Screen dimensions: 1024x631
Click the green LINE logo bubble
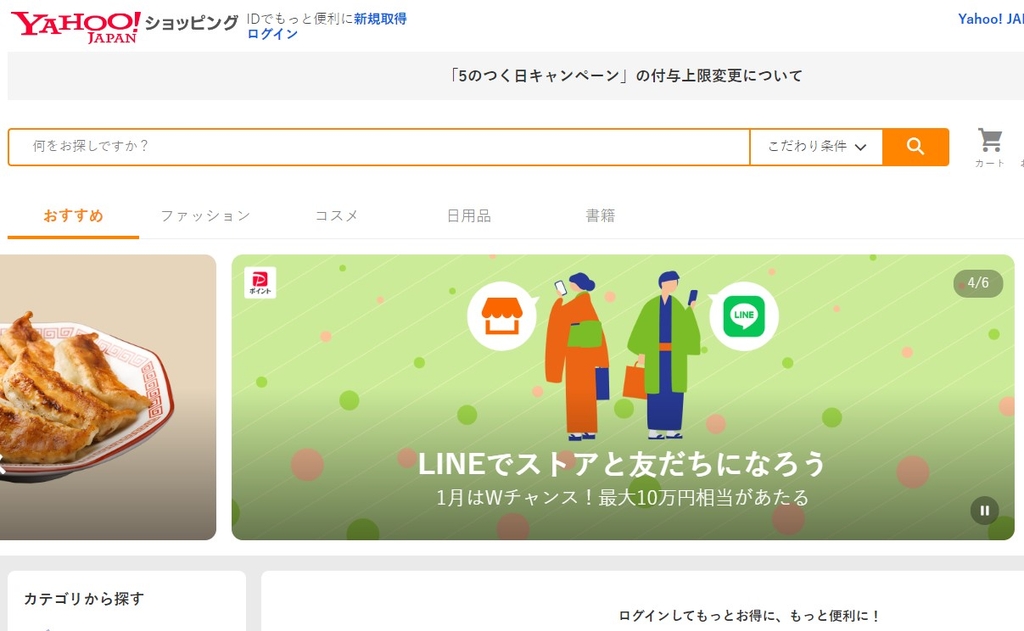click(743, 316)
